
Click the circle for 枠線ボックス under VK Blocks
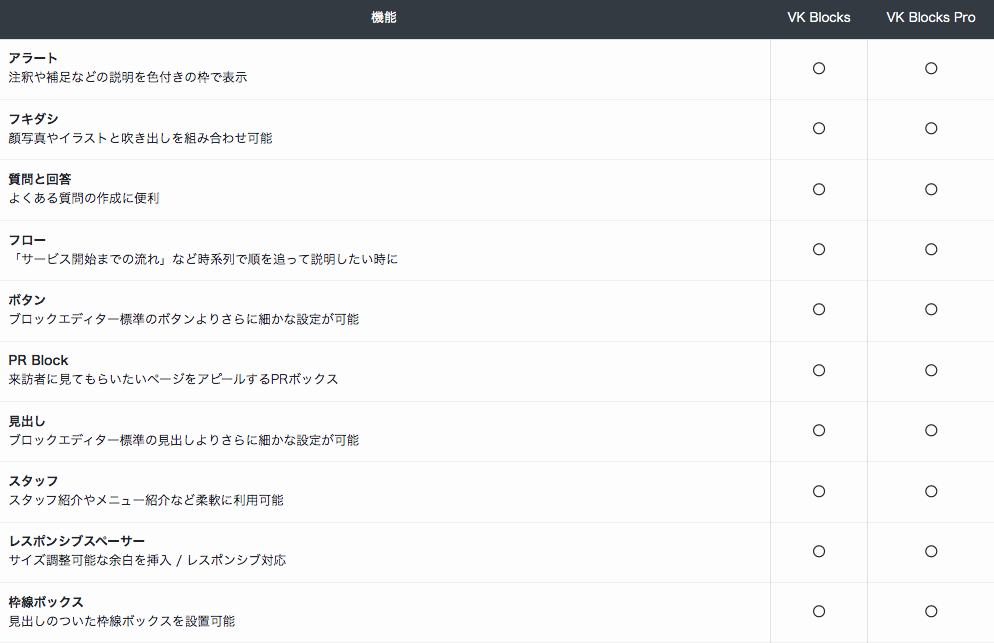pyautogui.click(x=819, y=611)
